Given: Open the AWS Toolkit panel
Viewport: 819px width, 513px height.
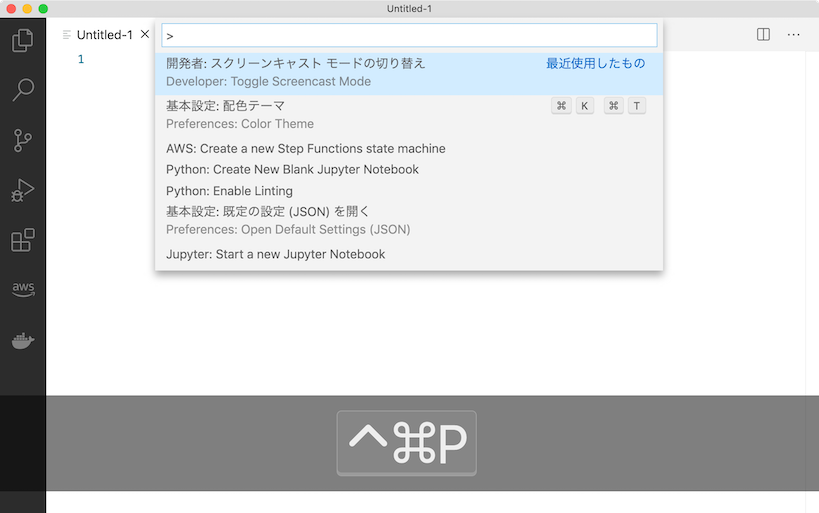Looking at the screenshot, I should (x=23, y=289).
